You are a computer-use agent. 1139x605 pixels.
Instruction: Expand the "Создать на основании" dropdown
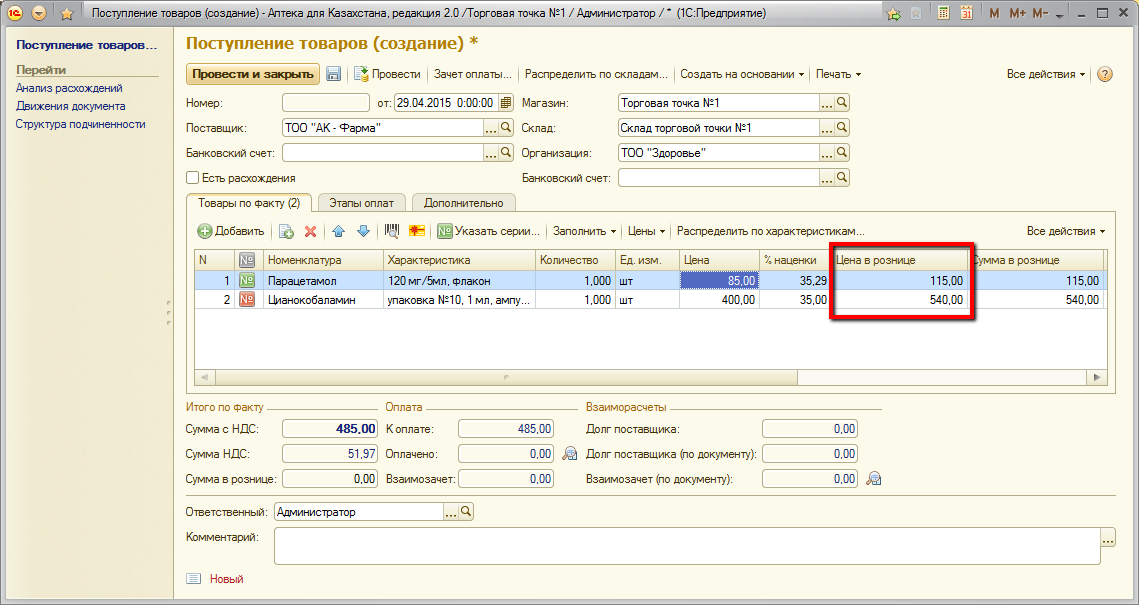[742, 75]
